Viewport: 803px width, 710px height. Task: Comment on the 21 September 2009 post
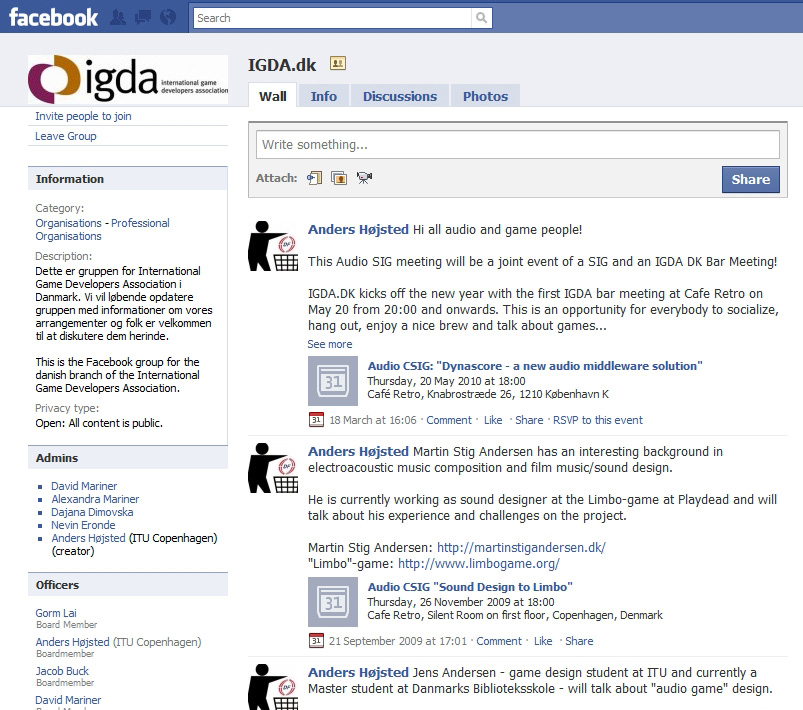(x=499, y=641)
